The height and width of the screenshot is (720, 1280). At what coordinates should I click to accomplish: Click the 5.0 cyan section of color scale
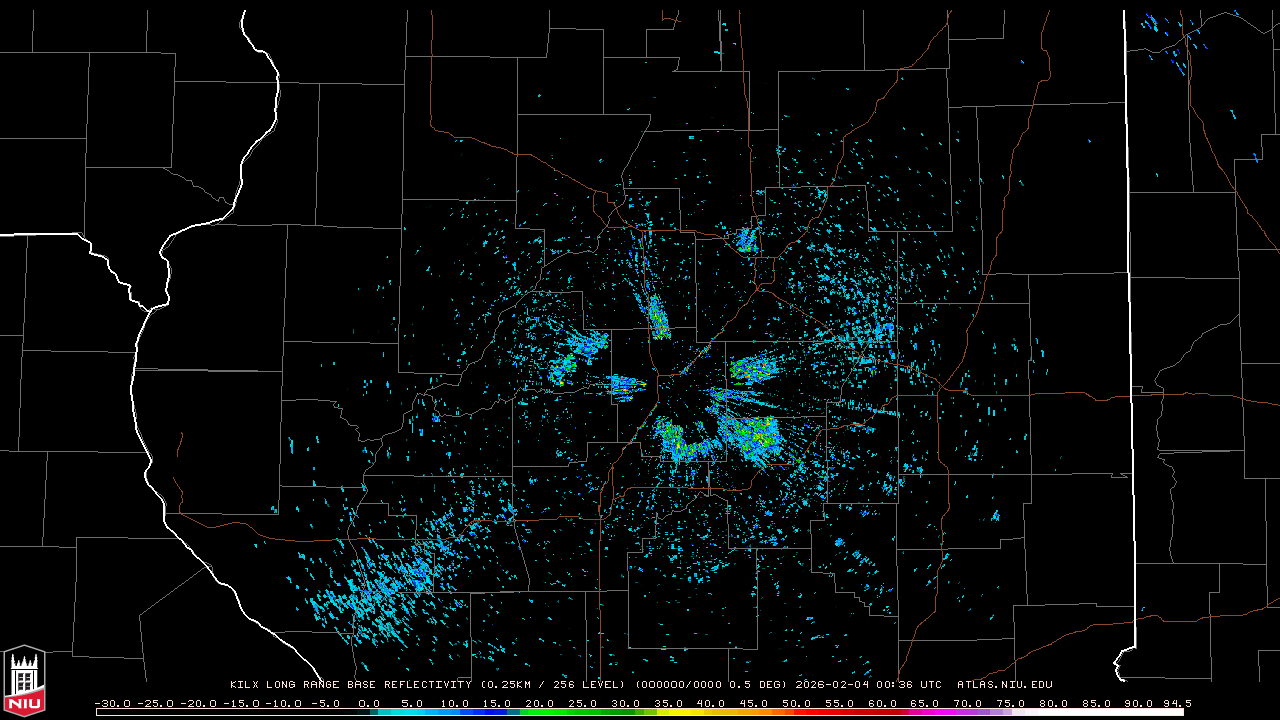[411, 712]
